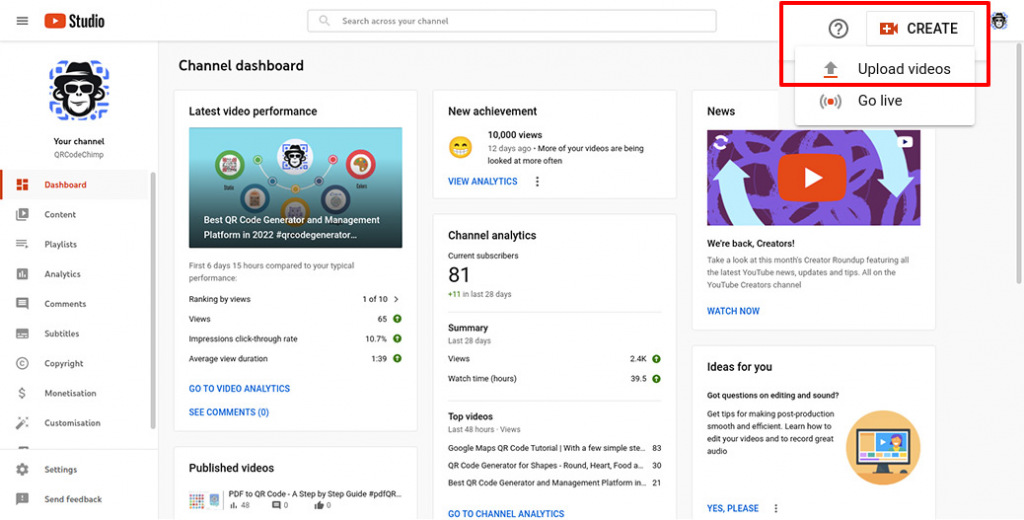The width and height of the screenshot is (1024, 520).
Task: Click the Monetisation dollar icon
Action: [x=22, y=393]
